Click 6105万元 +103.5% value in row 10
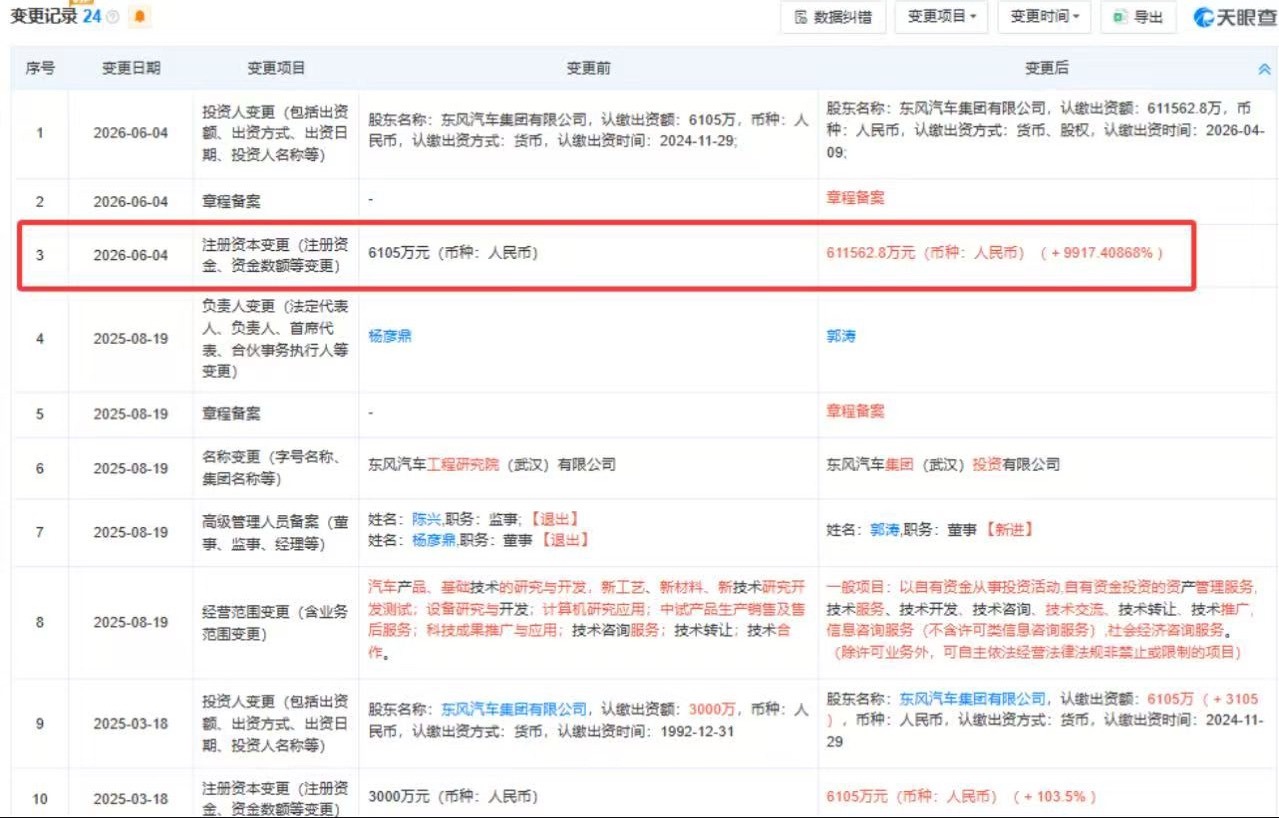This screenshot has height=818, width=1279. tap(961, 797)
